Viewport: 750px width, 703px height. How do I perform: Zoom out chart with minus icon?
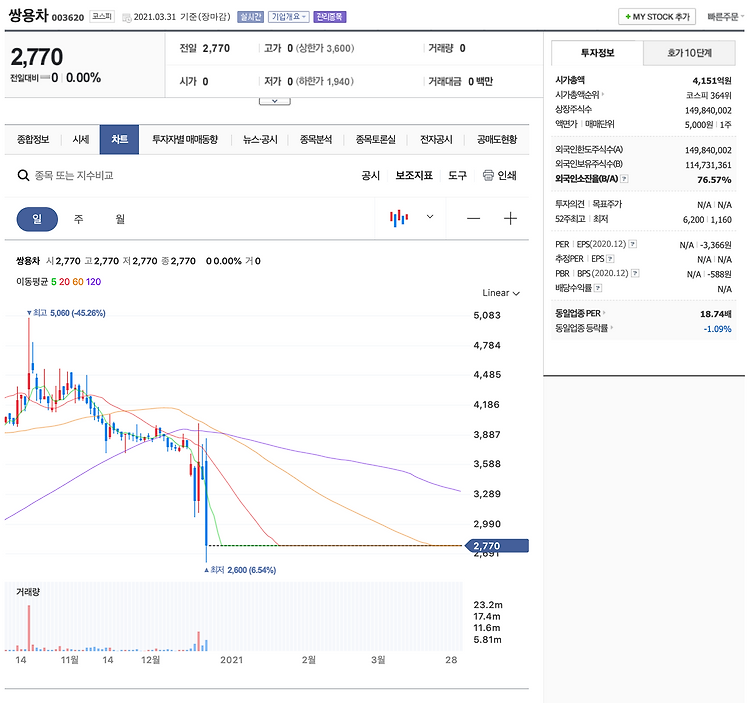pos(474,219)
